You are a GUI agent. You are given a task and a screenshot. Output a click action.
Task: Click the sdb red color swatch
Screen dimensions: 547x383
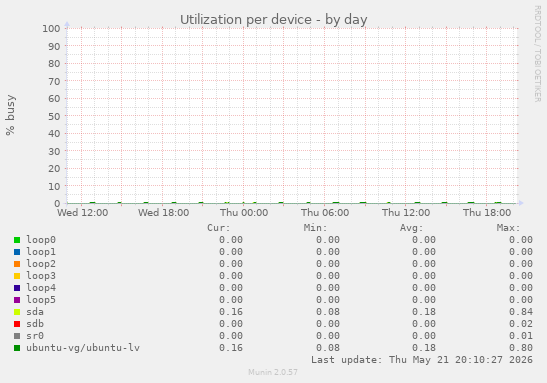pos(17,324)
